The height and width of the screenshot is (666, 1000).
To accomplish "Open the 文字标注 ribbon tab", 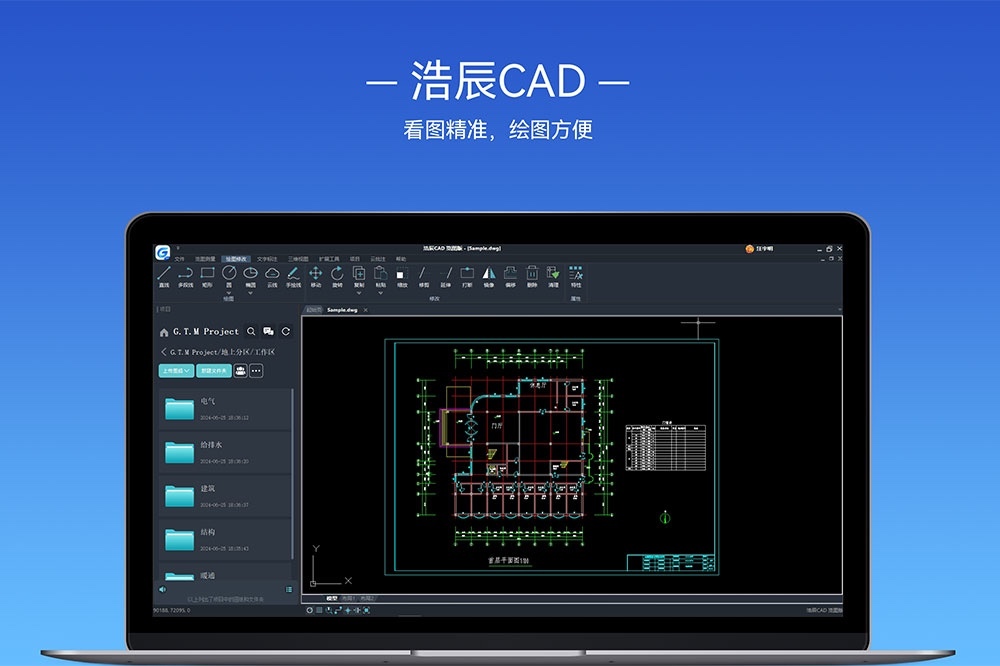I will [x=267, y=258].
